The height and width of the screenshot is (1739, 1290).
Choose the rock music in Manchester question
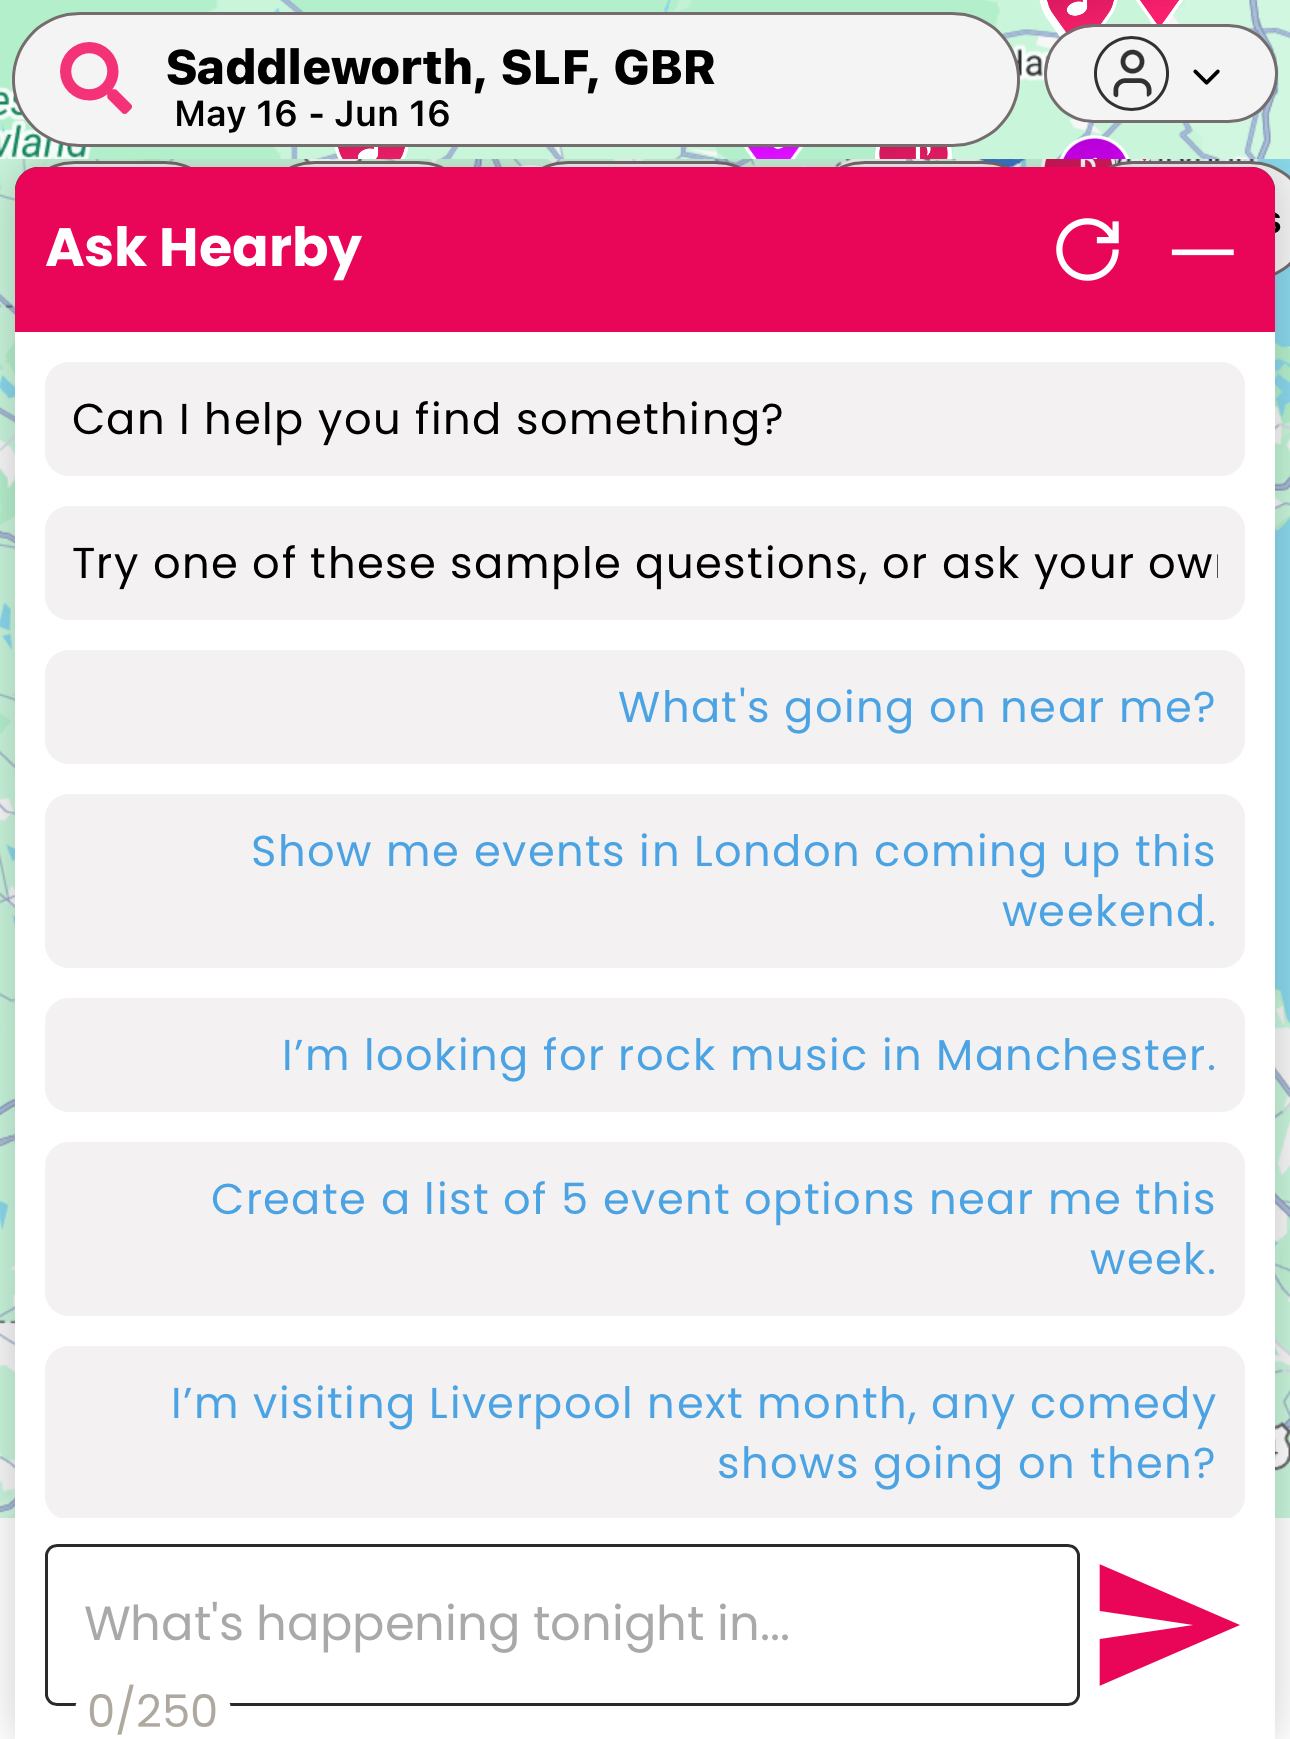pos(645,1055)
